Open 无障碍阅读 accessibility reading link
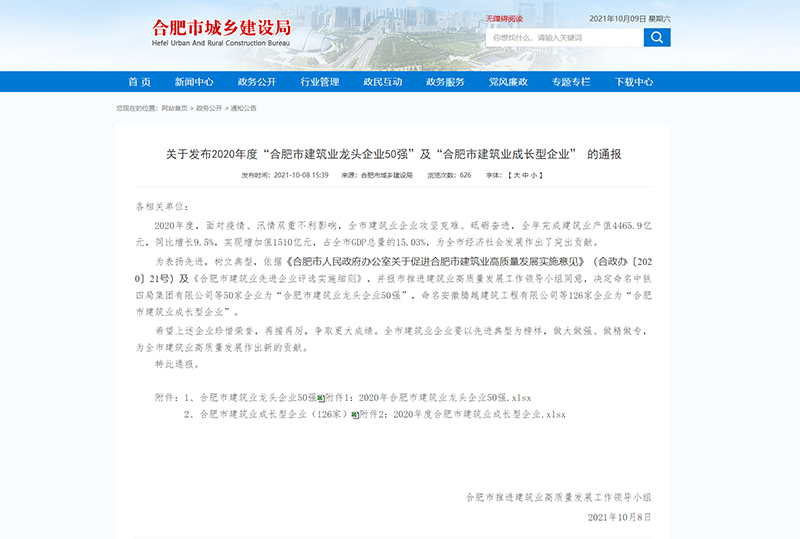This screenshot has width=800, height=539. (x=504, y=18)
